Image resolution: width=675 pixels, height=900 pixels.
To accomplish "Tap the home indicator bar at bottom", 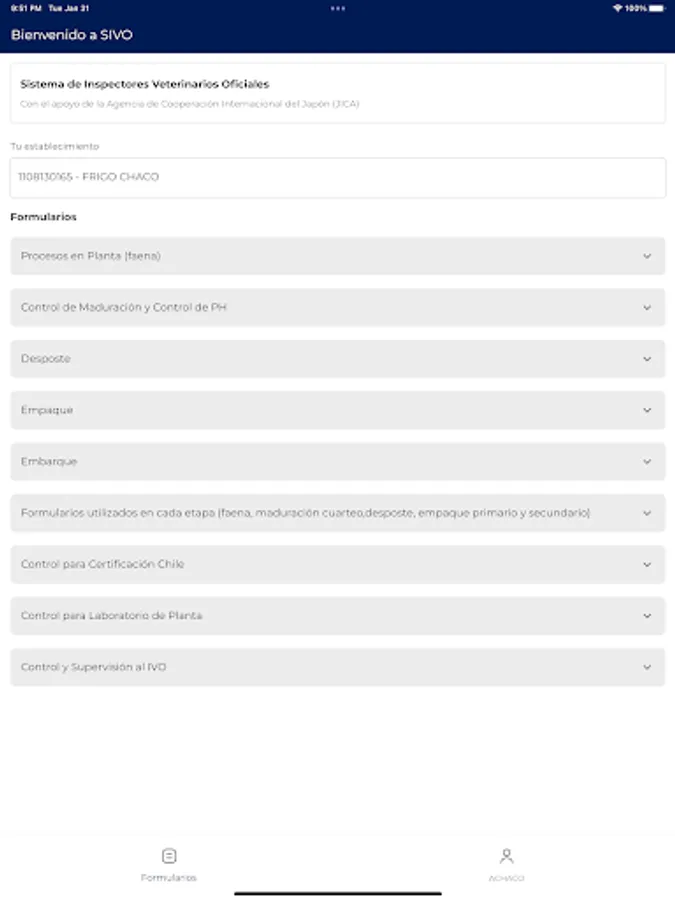I will point(337,893).
